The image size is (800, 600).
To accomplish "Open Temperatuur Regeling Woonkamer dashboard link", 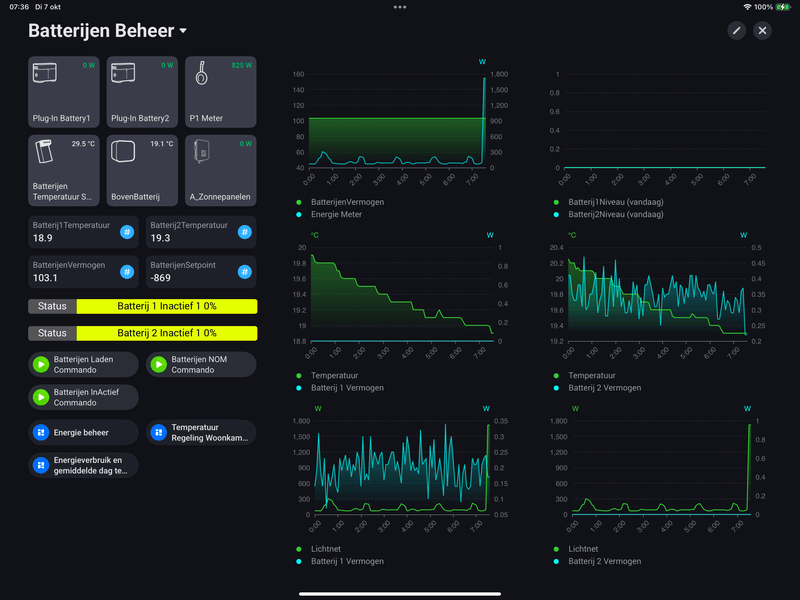I will coord(201,433).
